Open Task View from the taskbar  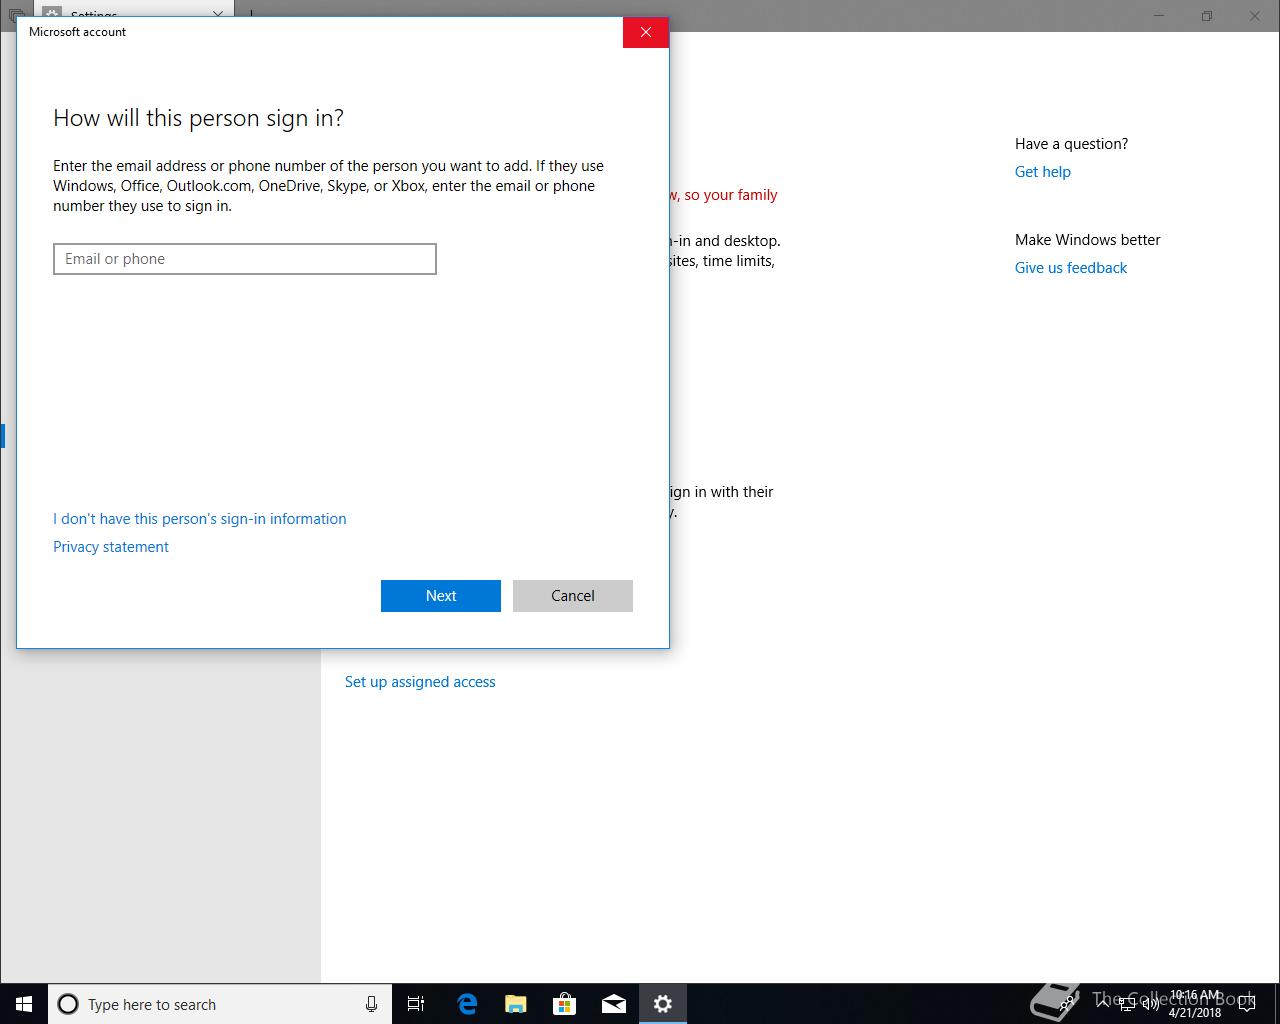click(x=416, y=1004)
